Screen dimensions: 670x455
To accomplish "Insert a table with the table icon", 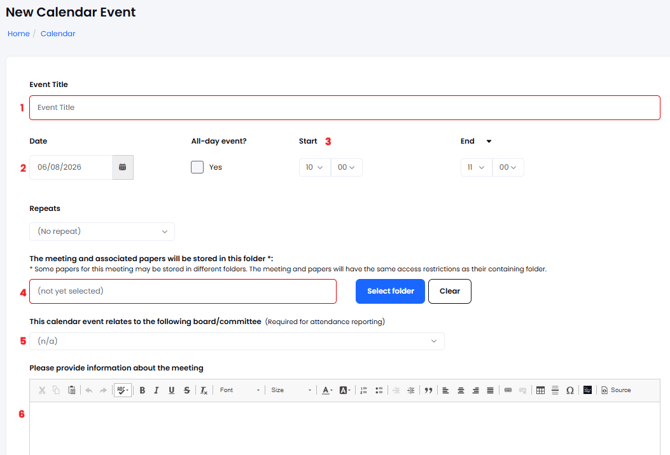I will (541, 390).
